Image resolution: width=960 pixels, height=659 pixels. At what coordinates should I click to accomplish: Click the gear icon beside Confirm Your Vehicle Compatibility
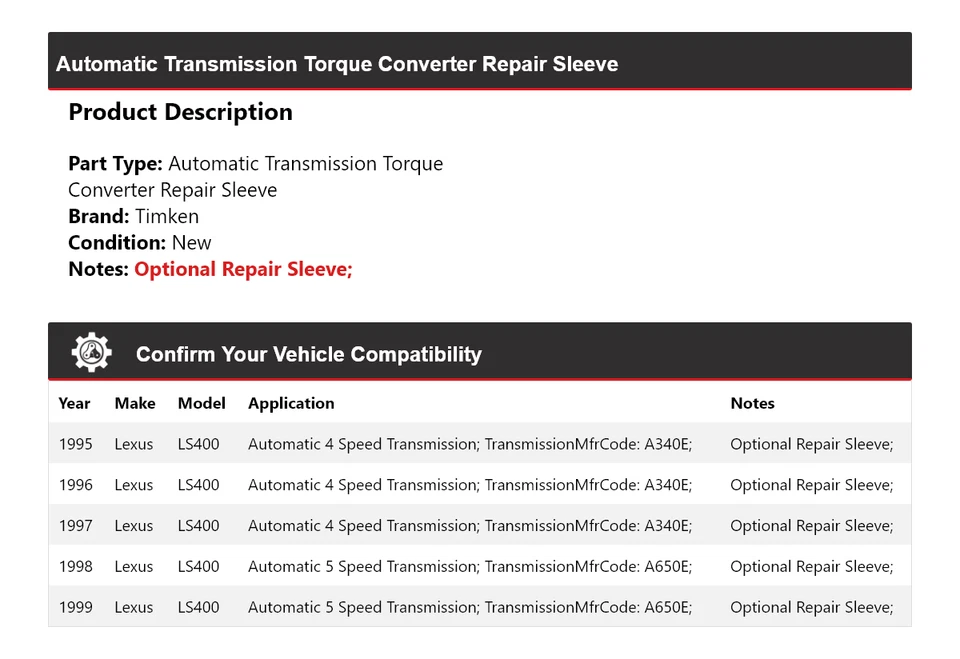coord(92,352)
